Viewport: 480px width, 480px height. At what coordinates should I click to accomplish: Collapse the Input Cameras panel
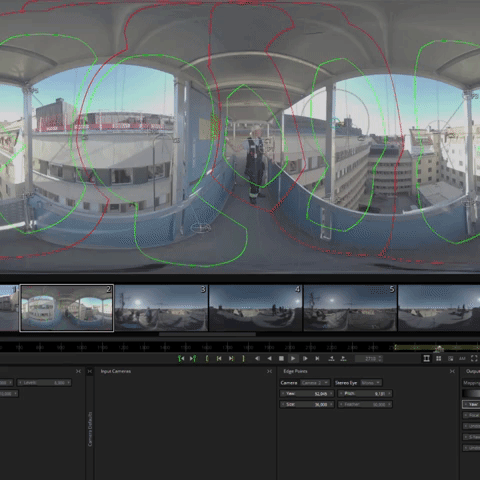[x=269, y=371]
